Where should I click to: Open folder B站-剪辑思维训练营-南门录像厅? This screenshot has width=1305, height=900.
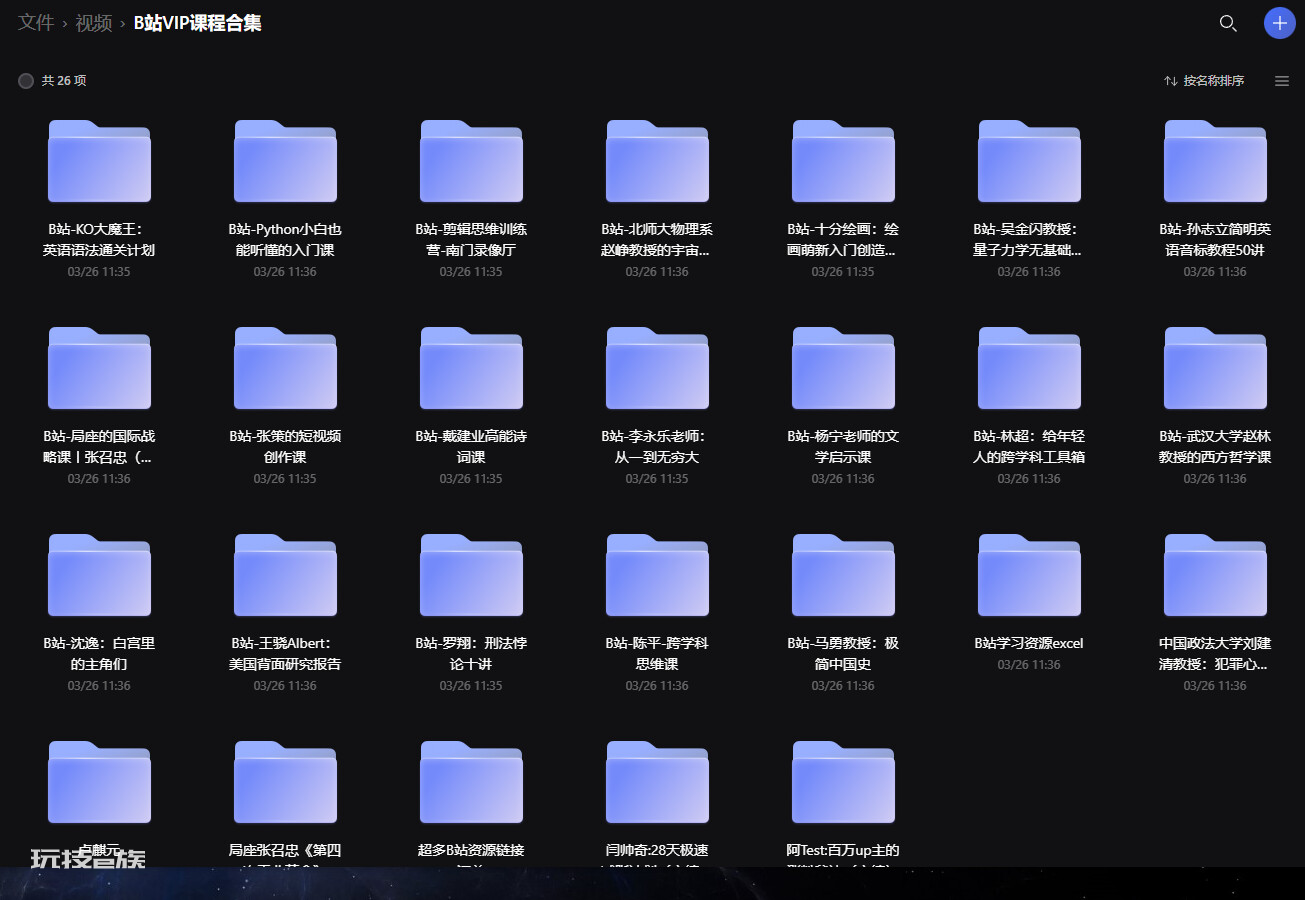[x=471, y=161]
